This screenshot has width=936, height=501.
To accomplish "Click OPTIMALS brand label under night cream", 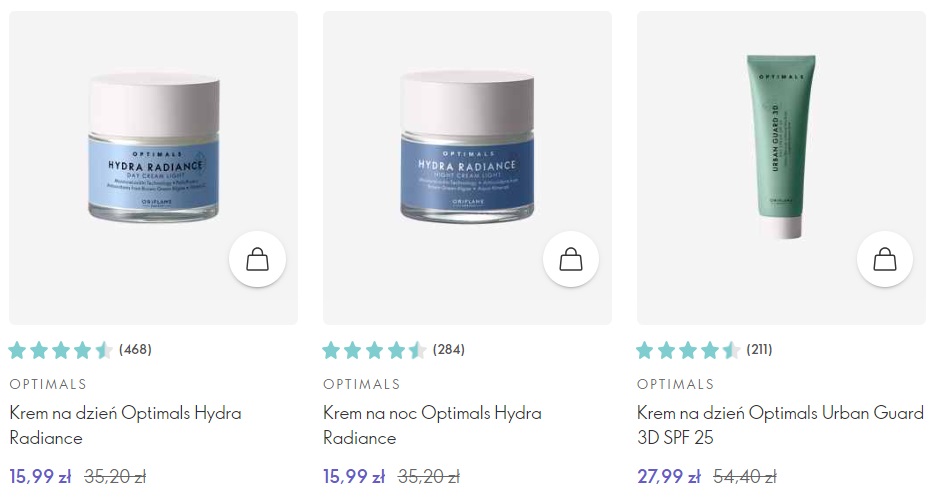I will (x=362, y=384).
